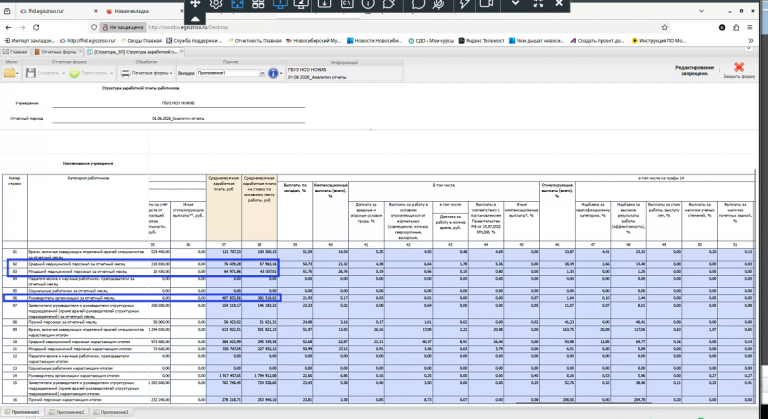The height and width of the screenshot is (419, 768).
Task: Click the fullscreen arrows icon in overlay toolbar
Action: tap(538, 3)
